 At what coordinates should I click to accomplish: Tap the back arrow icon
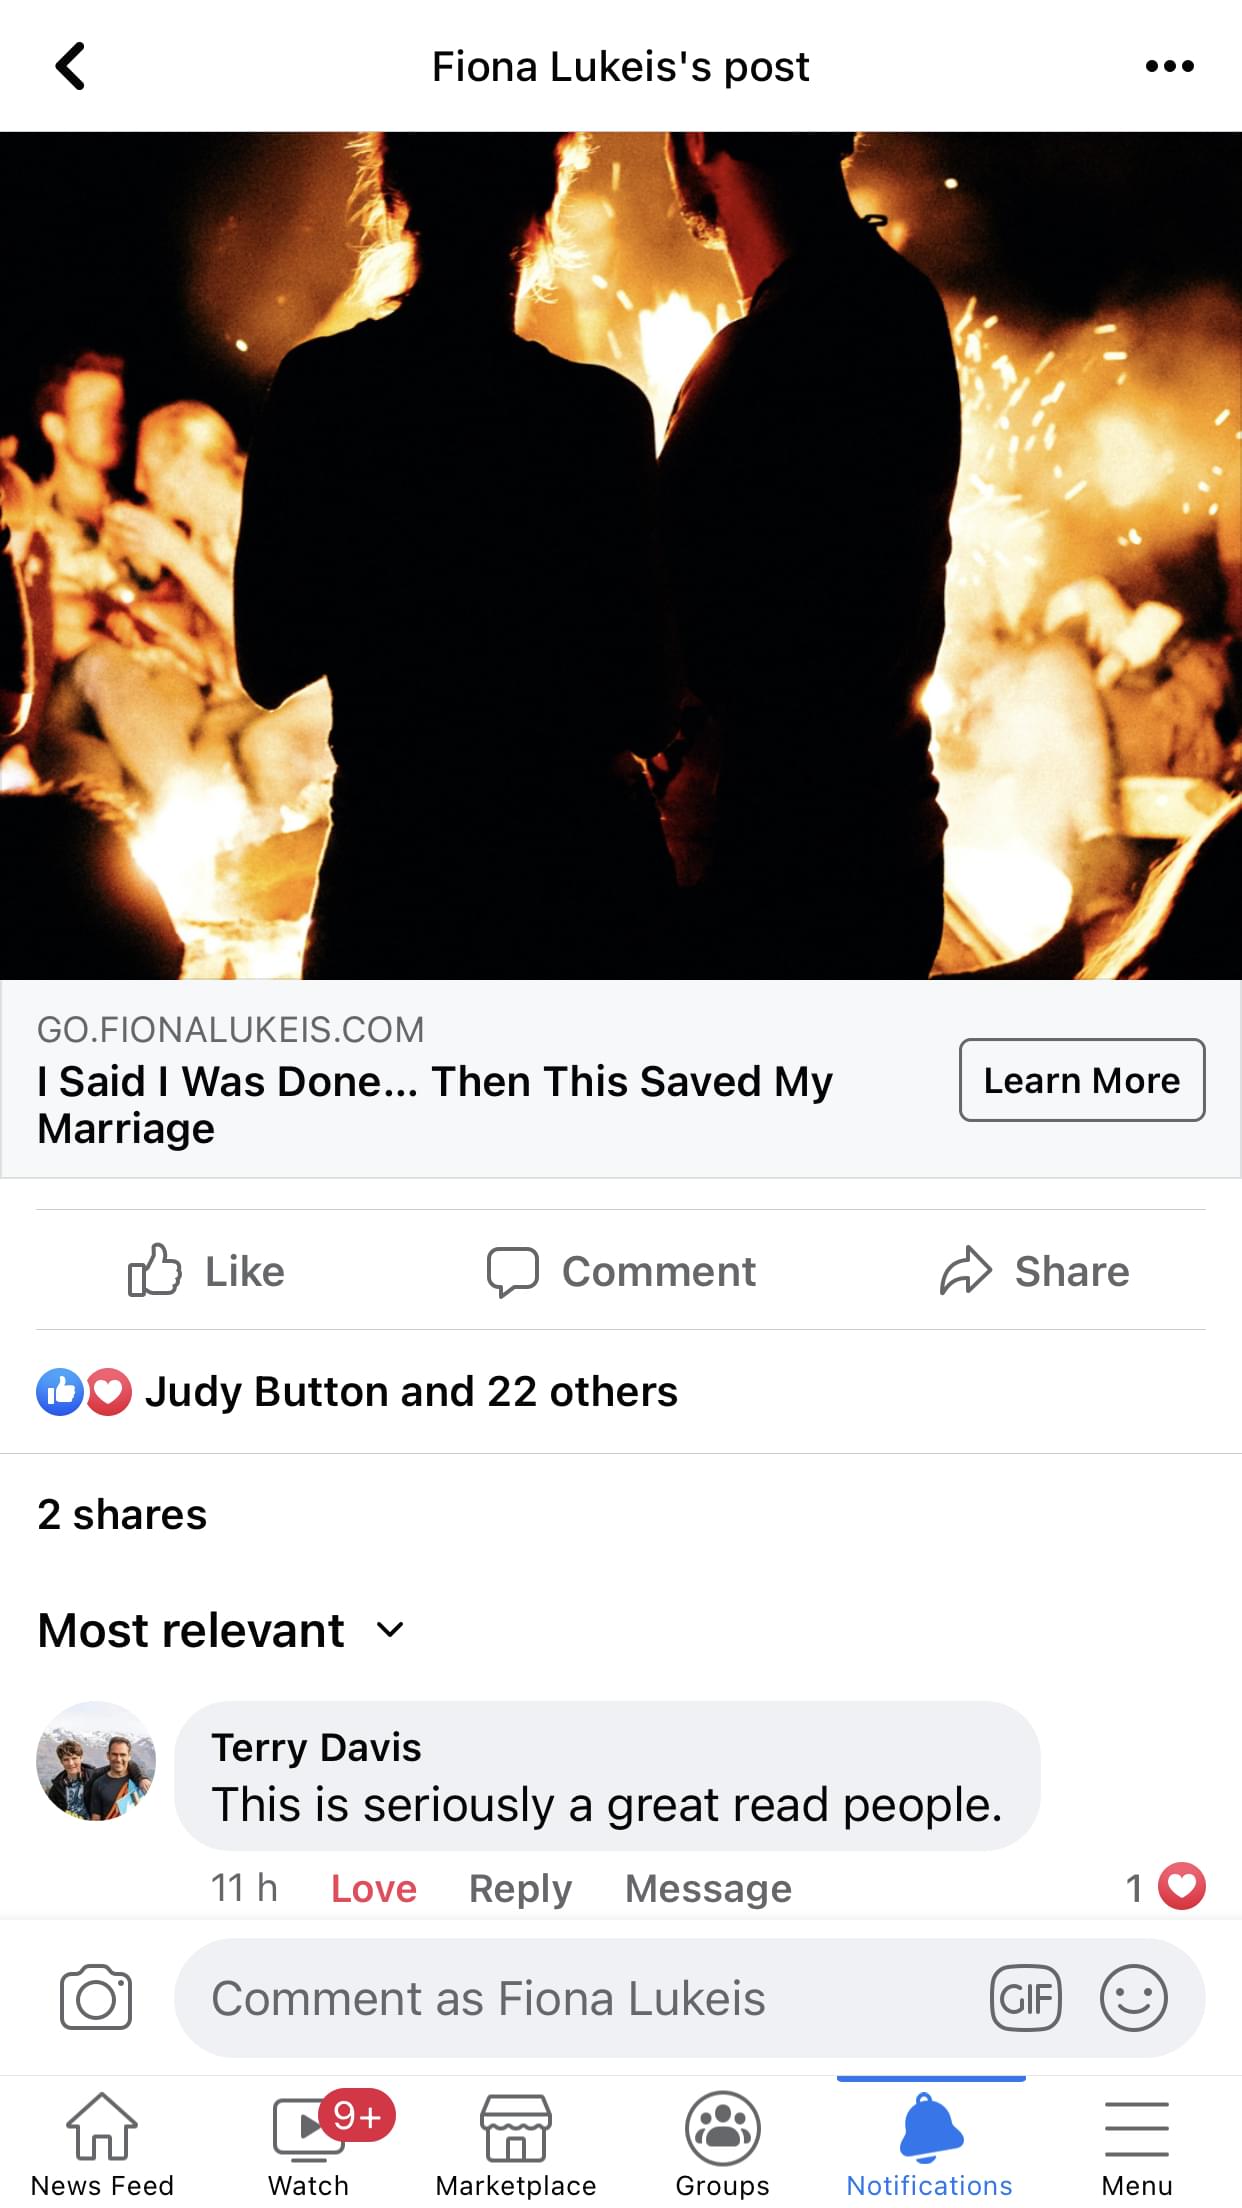(70, 67)
